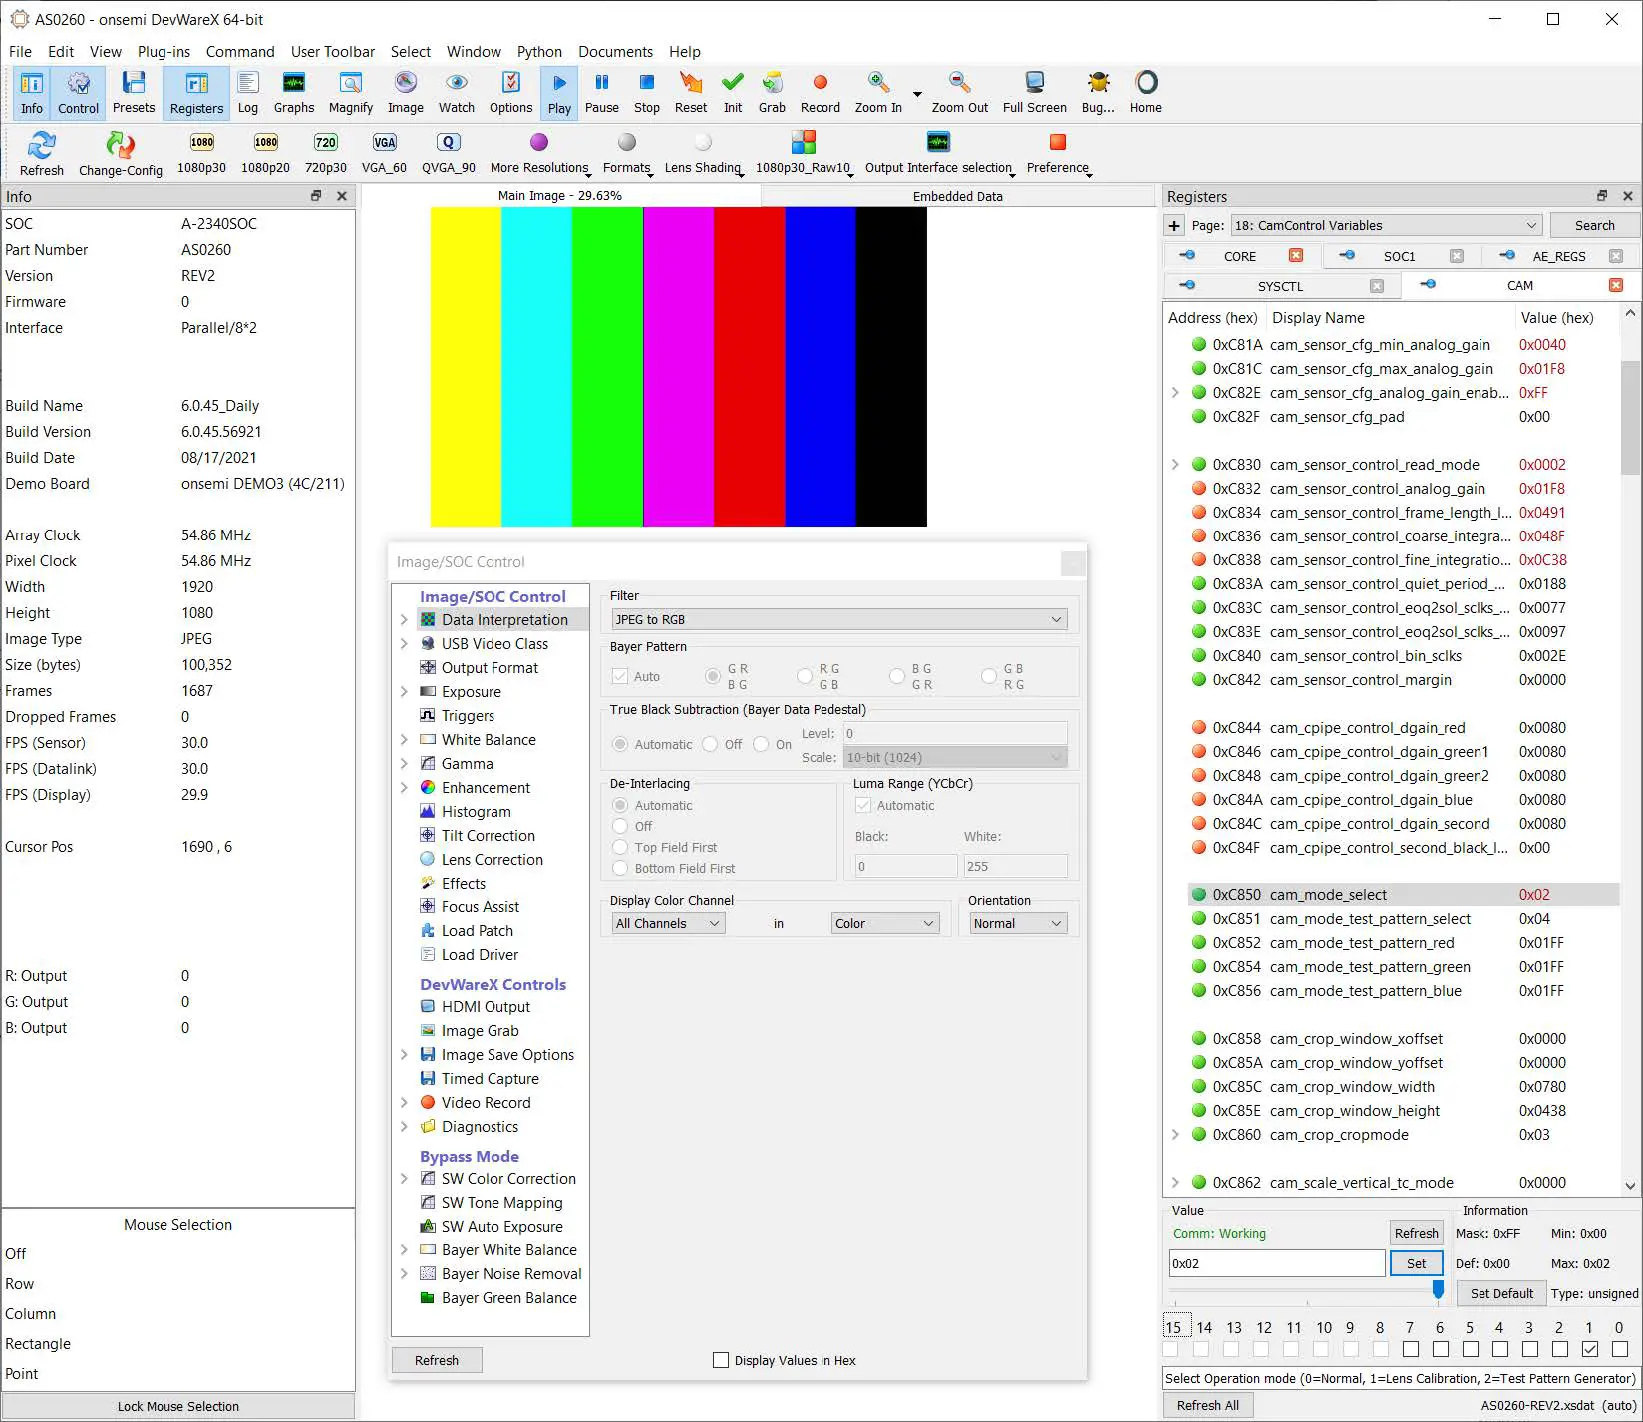Expand the Exposure tree item
The image size is (1643, 1422).
(404, 691)
